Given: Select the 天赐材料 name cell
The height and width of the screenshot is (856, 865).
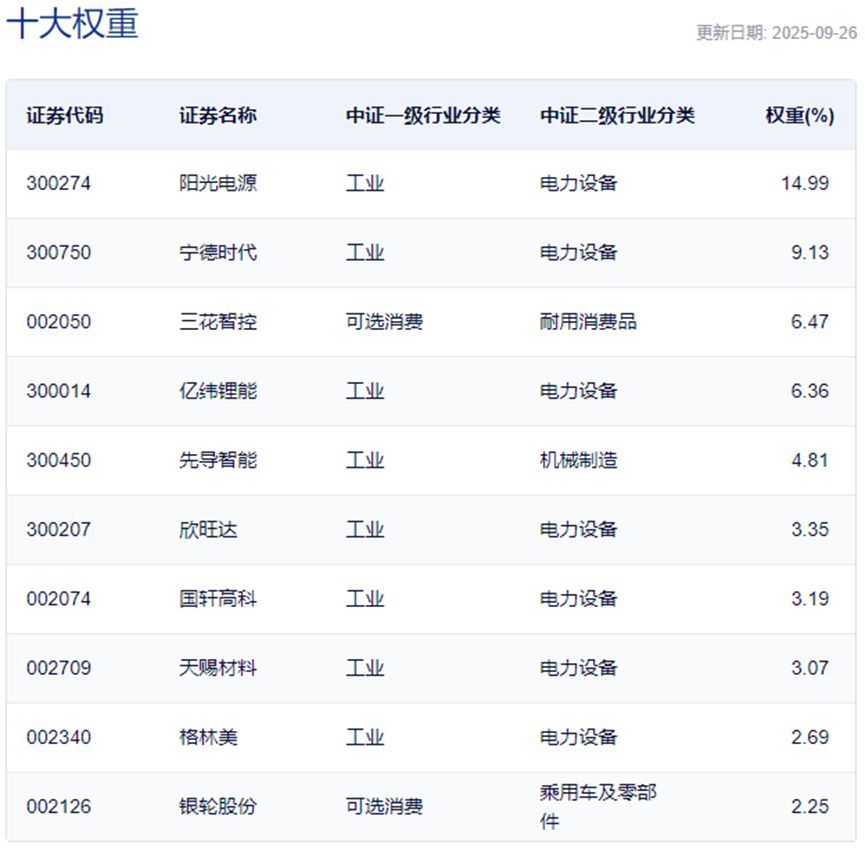Looking at the screenshot, I should point(218,668).
